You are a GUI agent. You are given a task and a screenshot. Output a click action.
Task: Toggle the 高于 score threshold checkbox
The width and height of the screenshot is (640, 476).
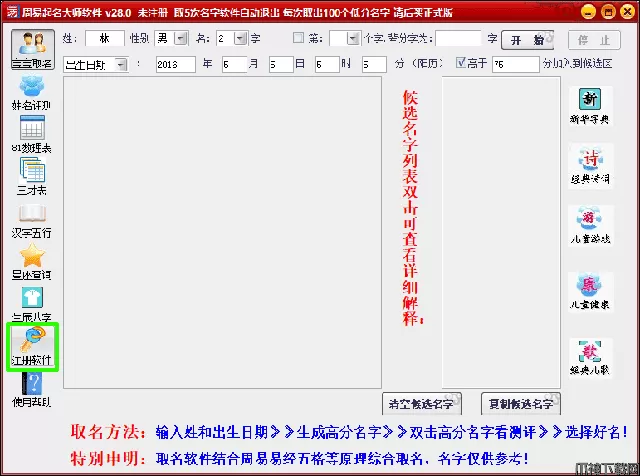pyautogui.click(x=461, y=62)
